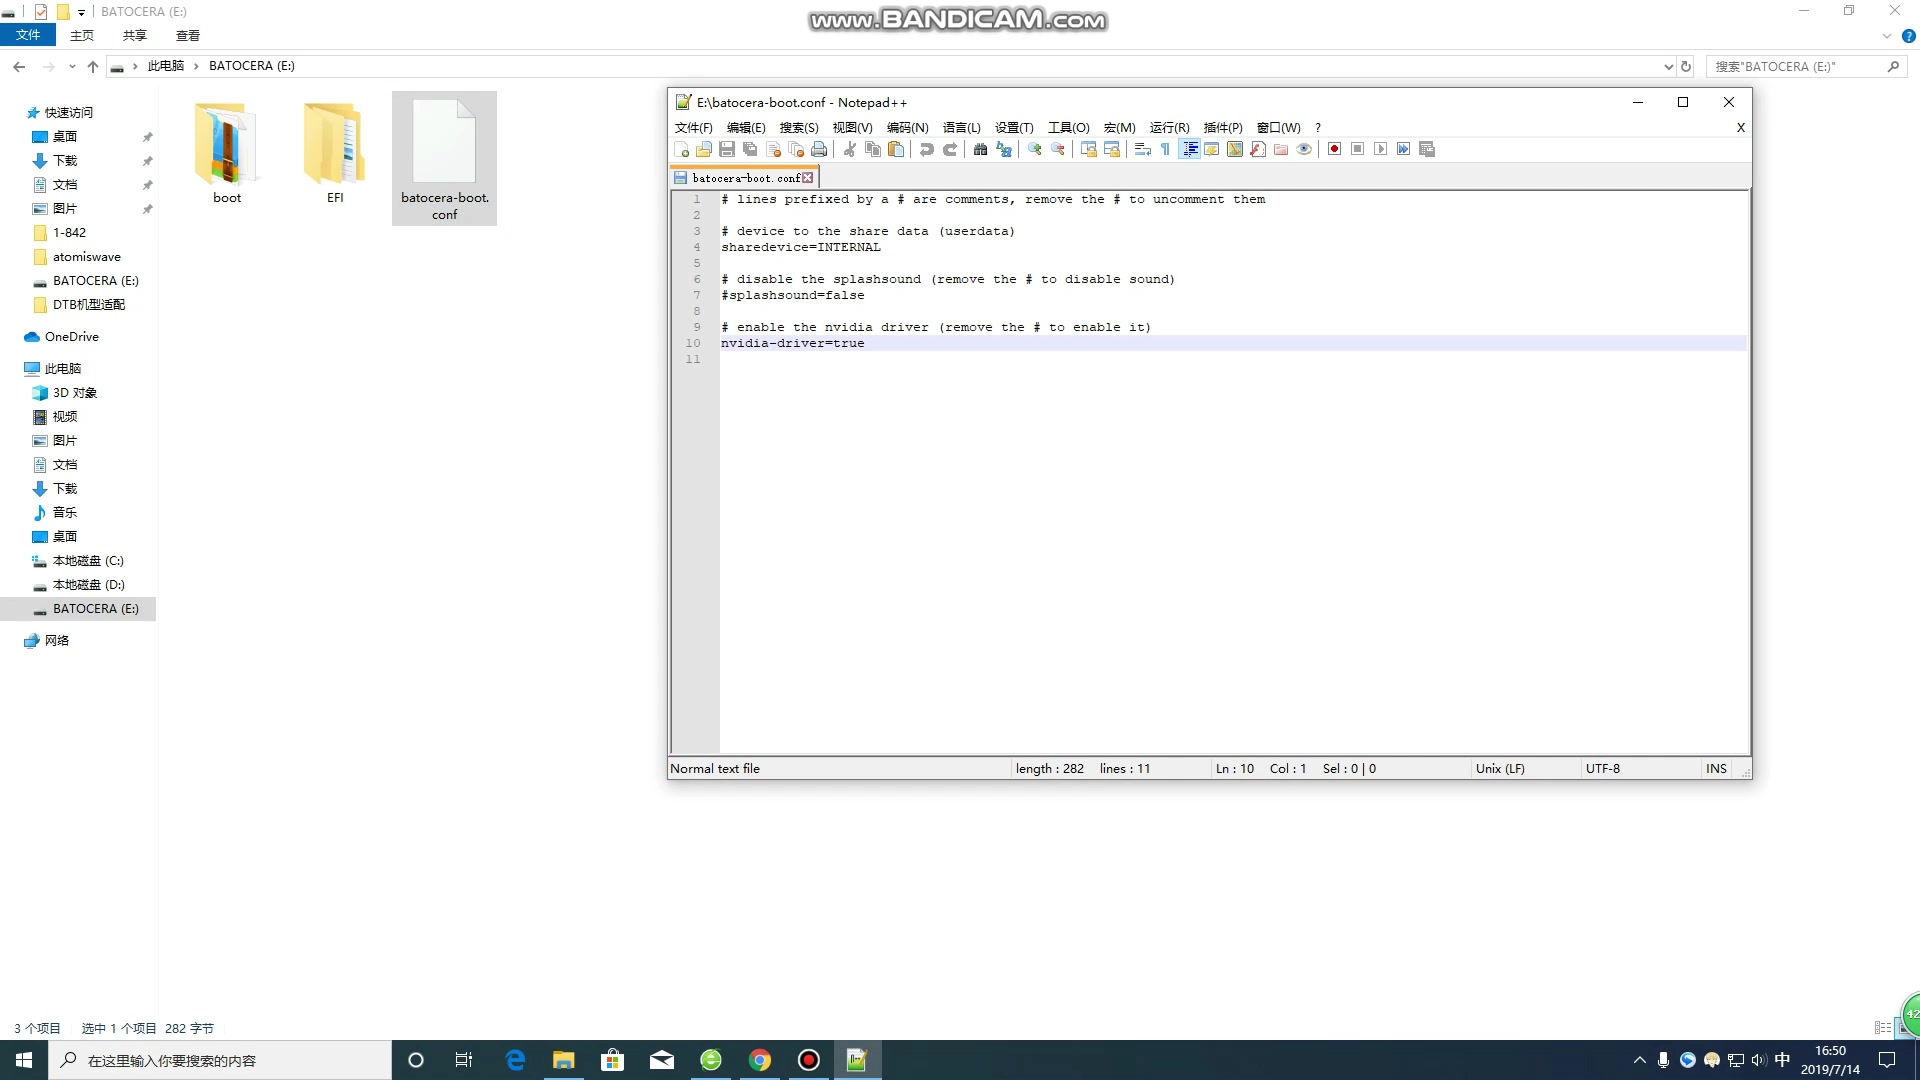Open the 编码(N) encoding menu
The height and width of the screenshot is (1080, 1920).
[x=907, y=127]
